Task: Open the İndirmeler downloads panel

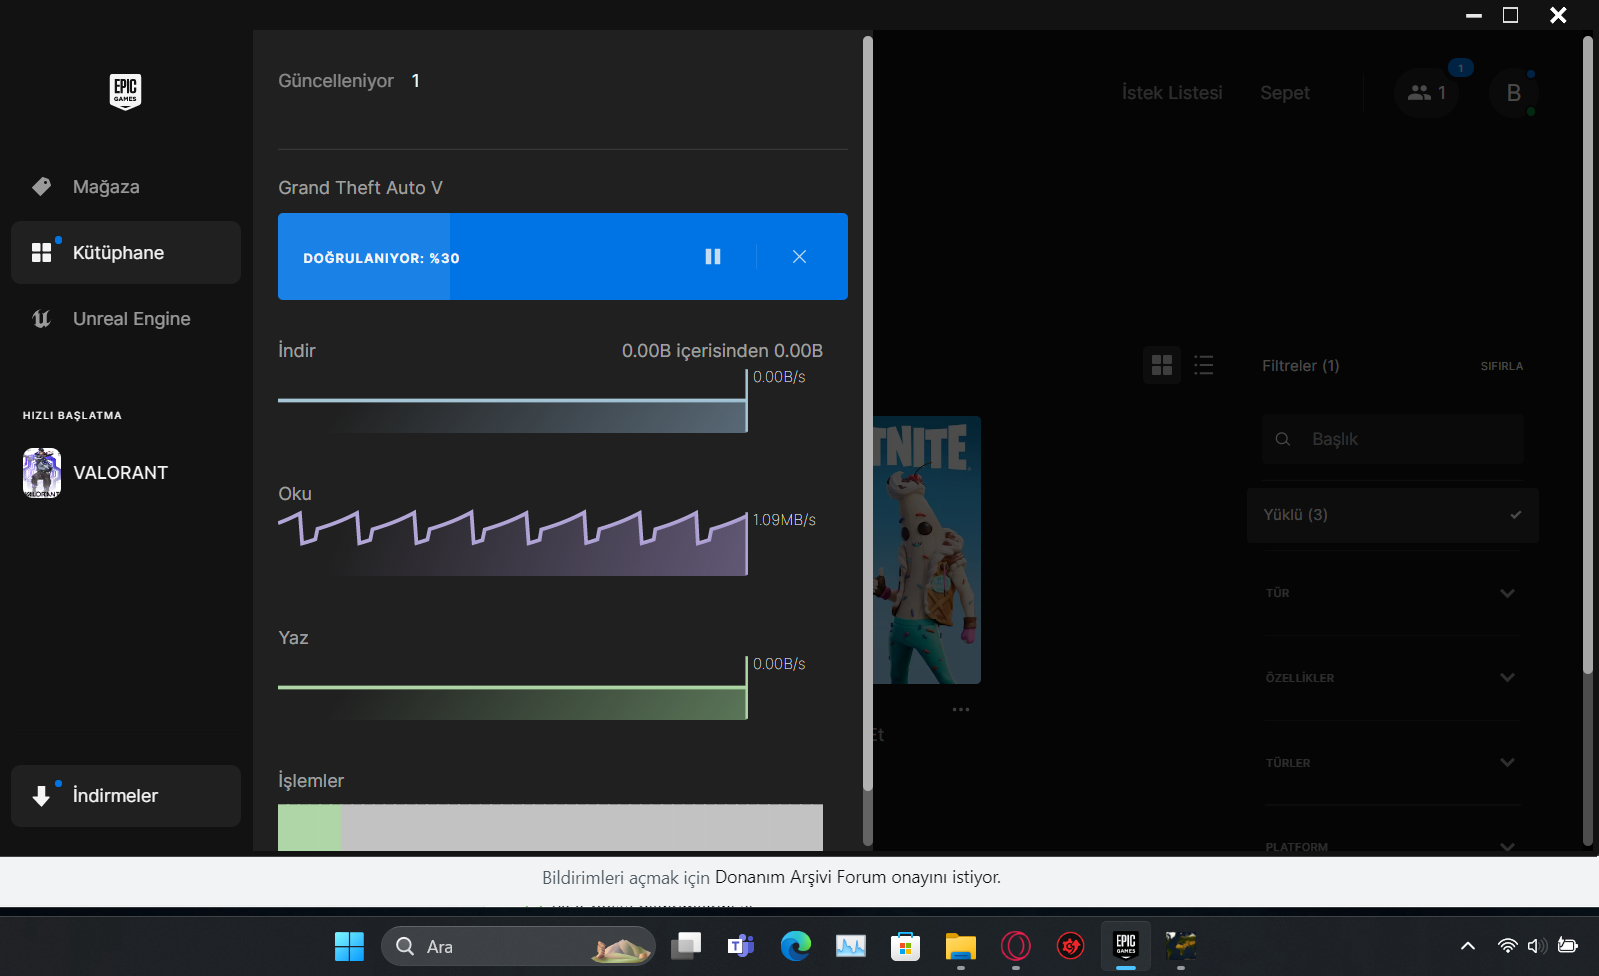Action: point(126,796)
